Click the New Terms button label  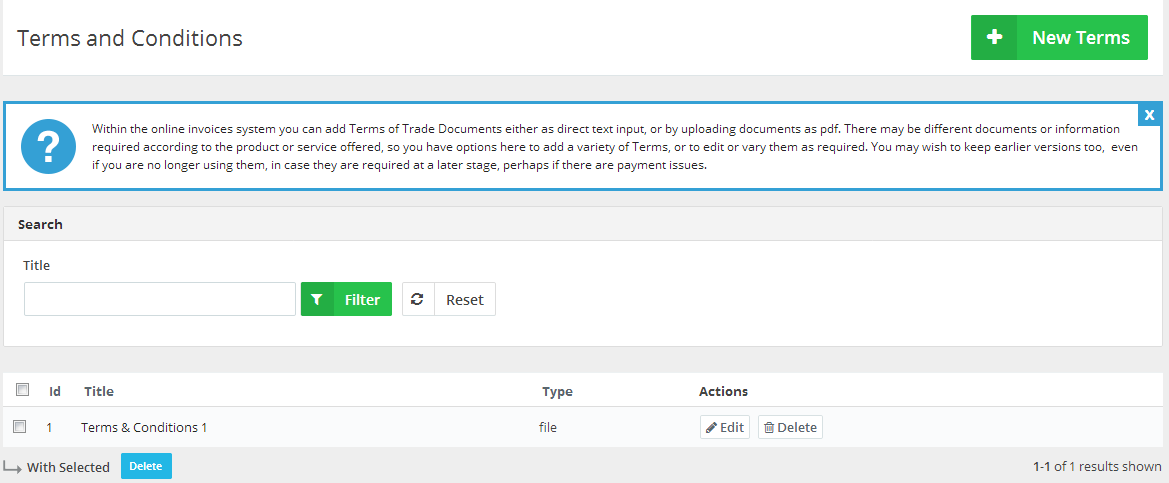pos(1081,37)
